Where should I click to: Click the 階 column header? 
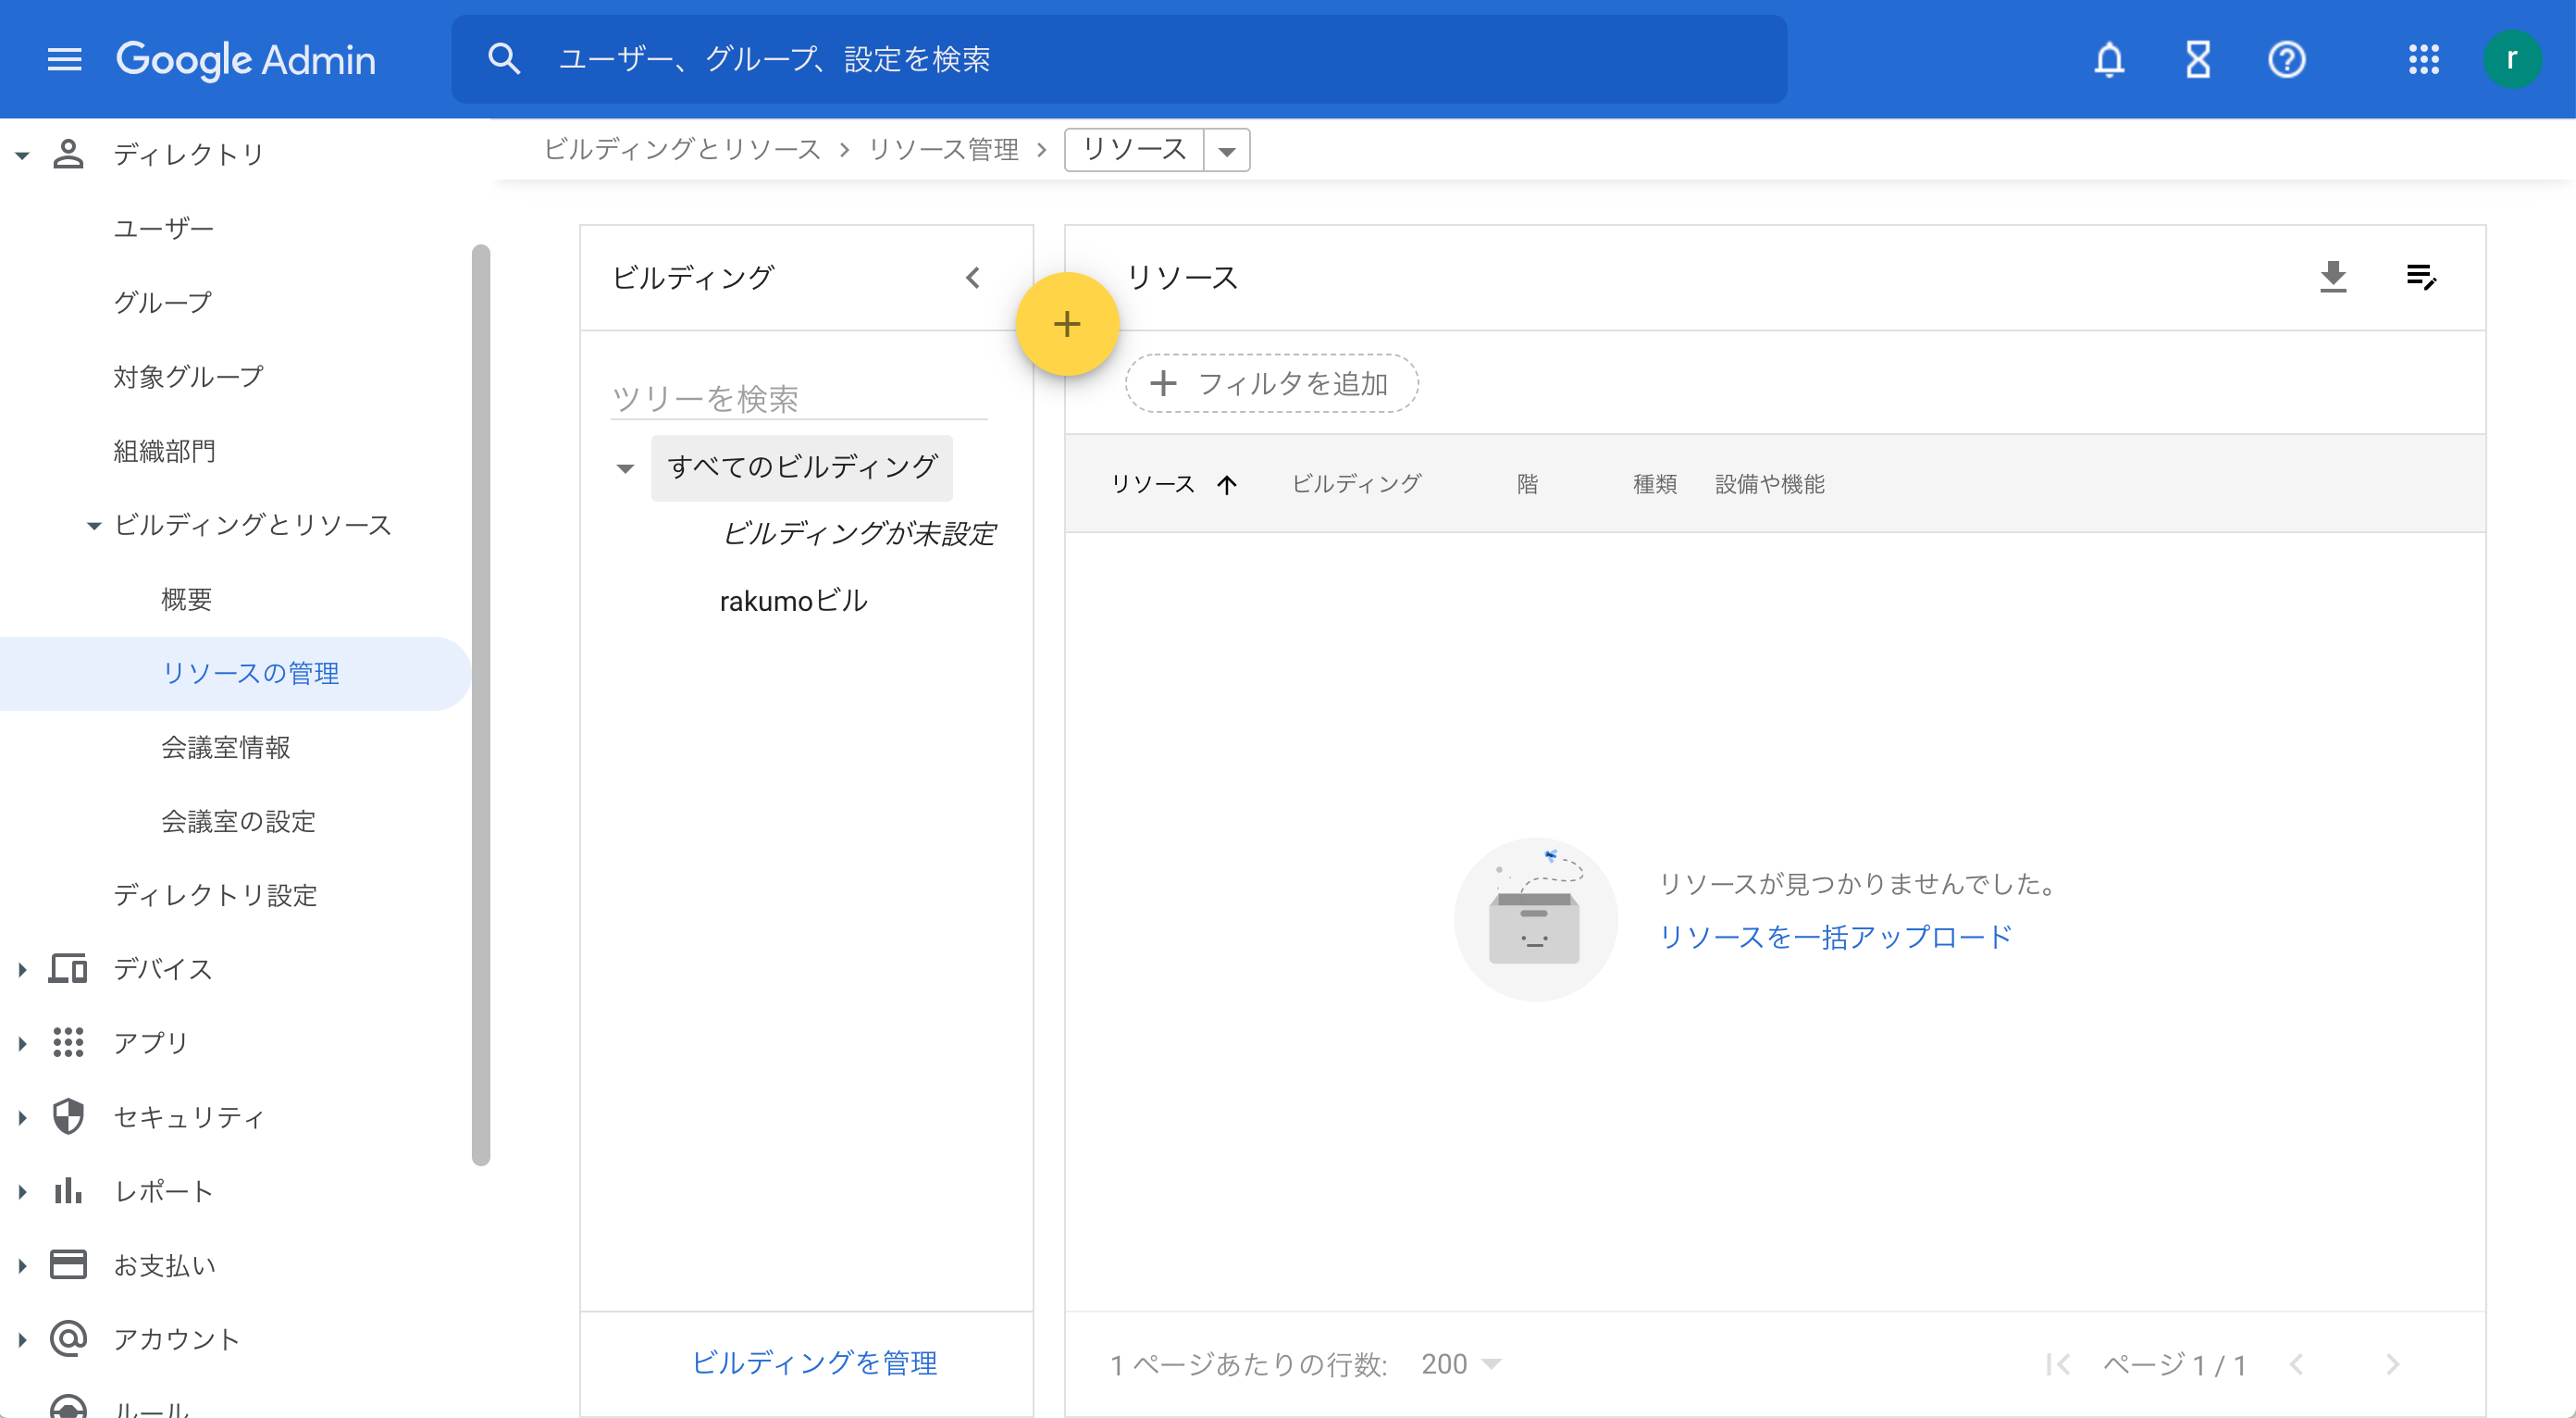point(1527,484)
